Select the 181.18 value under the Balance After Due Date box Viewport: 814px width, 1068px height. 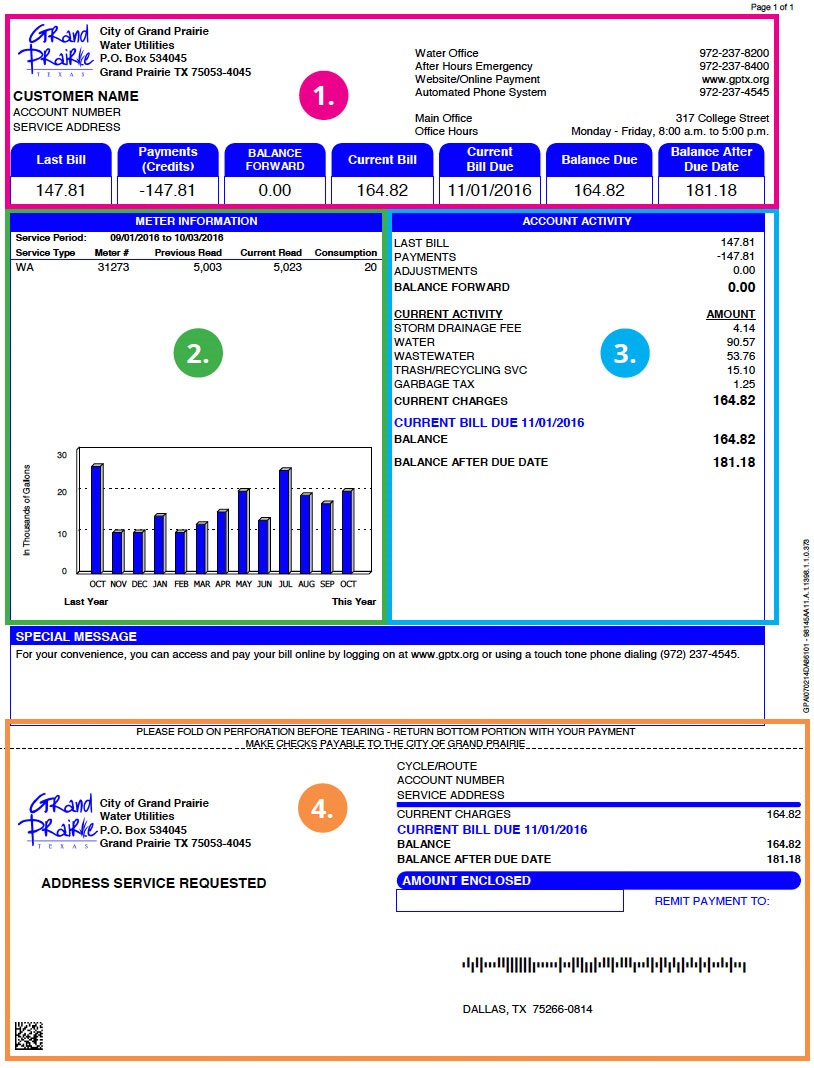click(x=711, y=190)
